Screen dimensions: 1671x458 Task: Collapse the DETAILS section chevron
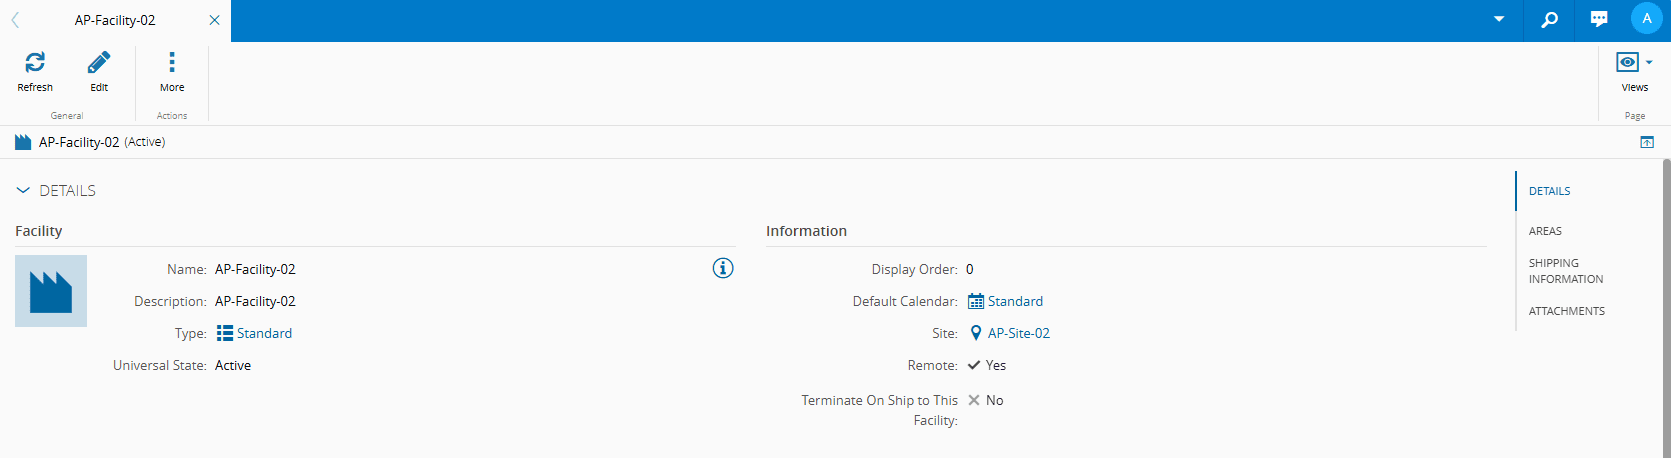click(x=23, y=190)
